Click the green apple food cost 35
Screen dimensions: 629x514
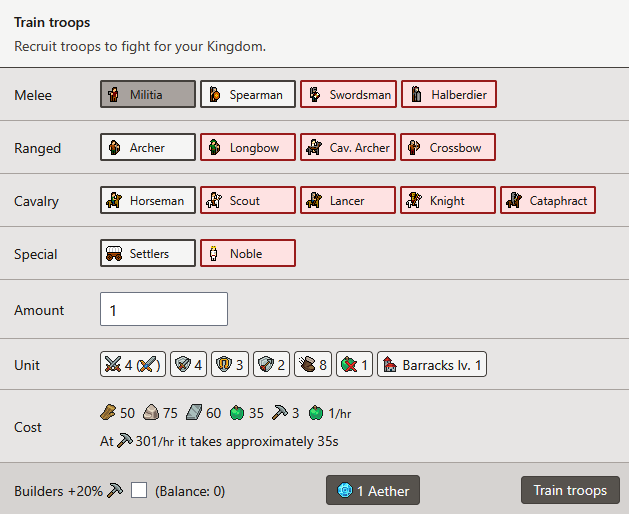(237, 412)
